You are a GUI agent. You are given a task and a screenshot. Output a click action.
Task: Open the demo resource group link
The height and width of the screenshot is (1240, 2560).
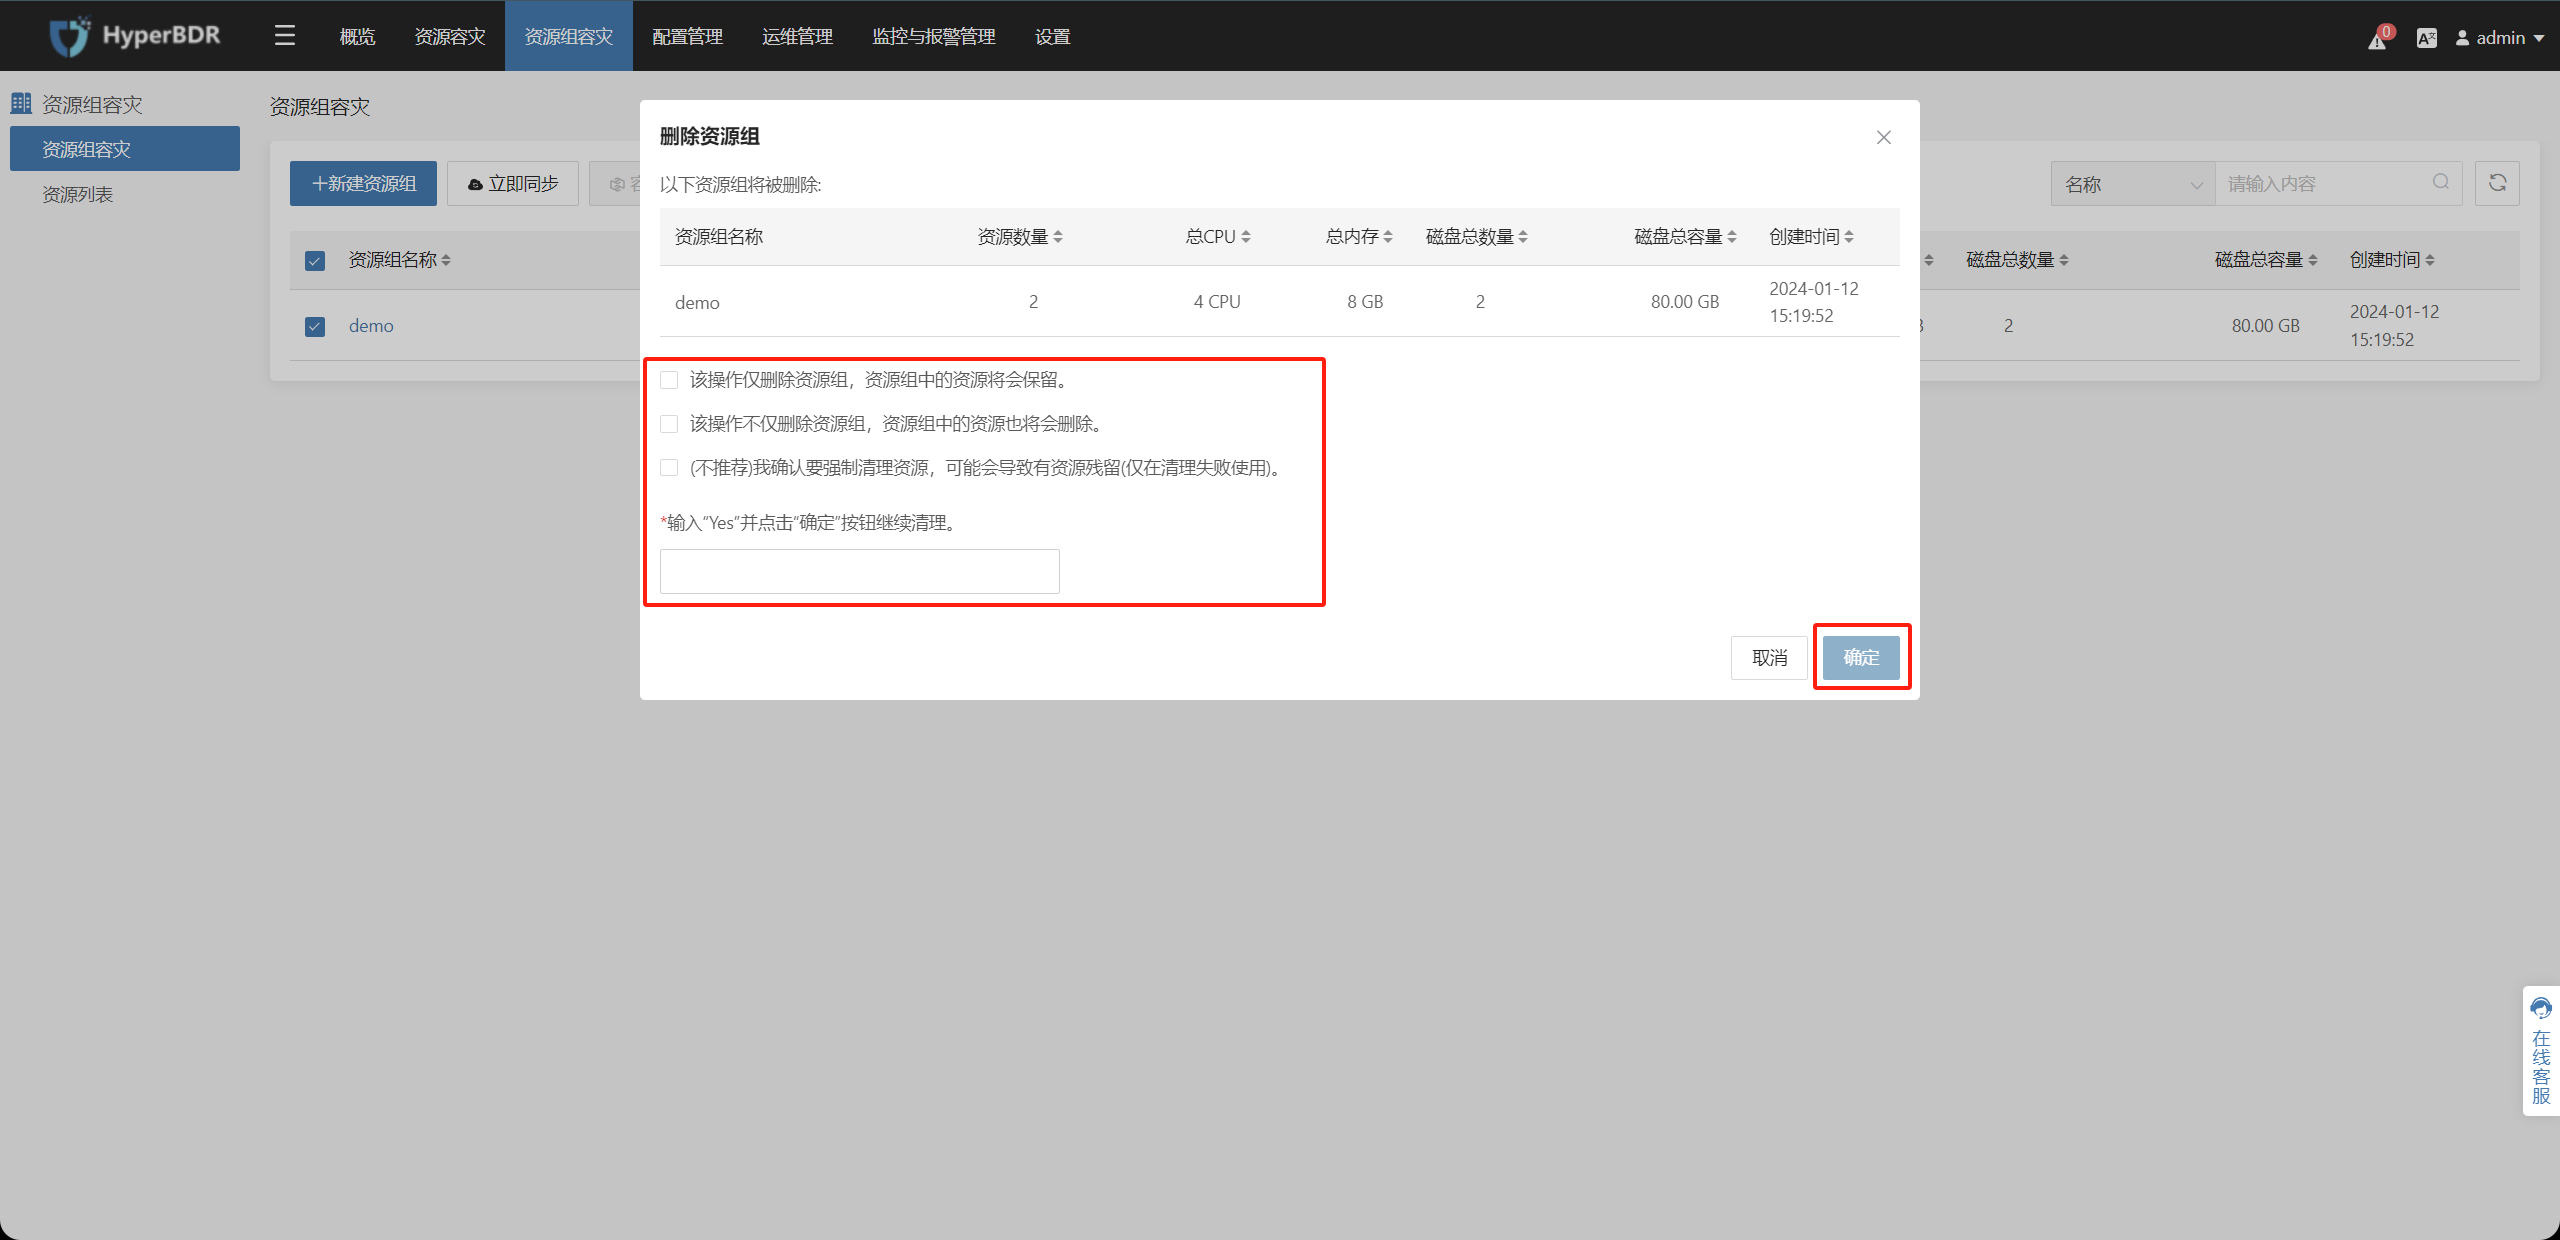371,326
